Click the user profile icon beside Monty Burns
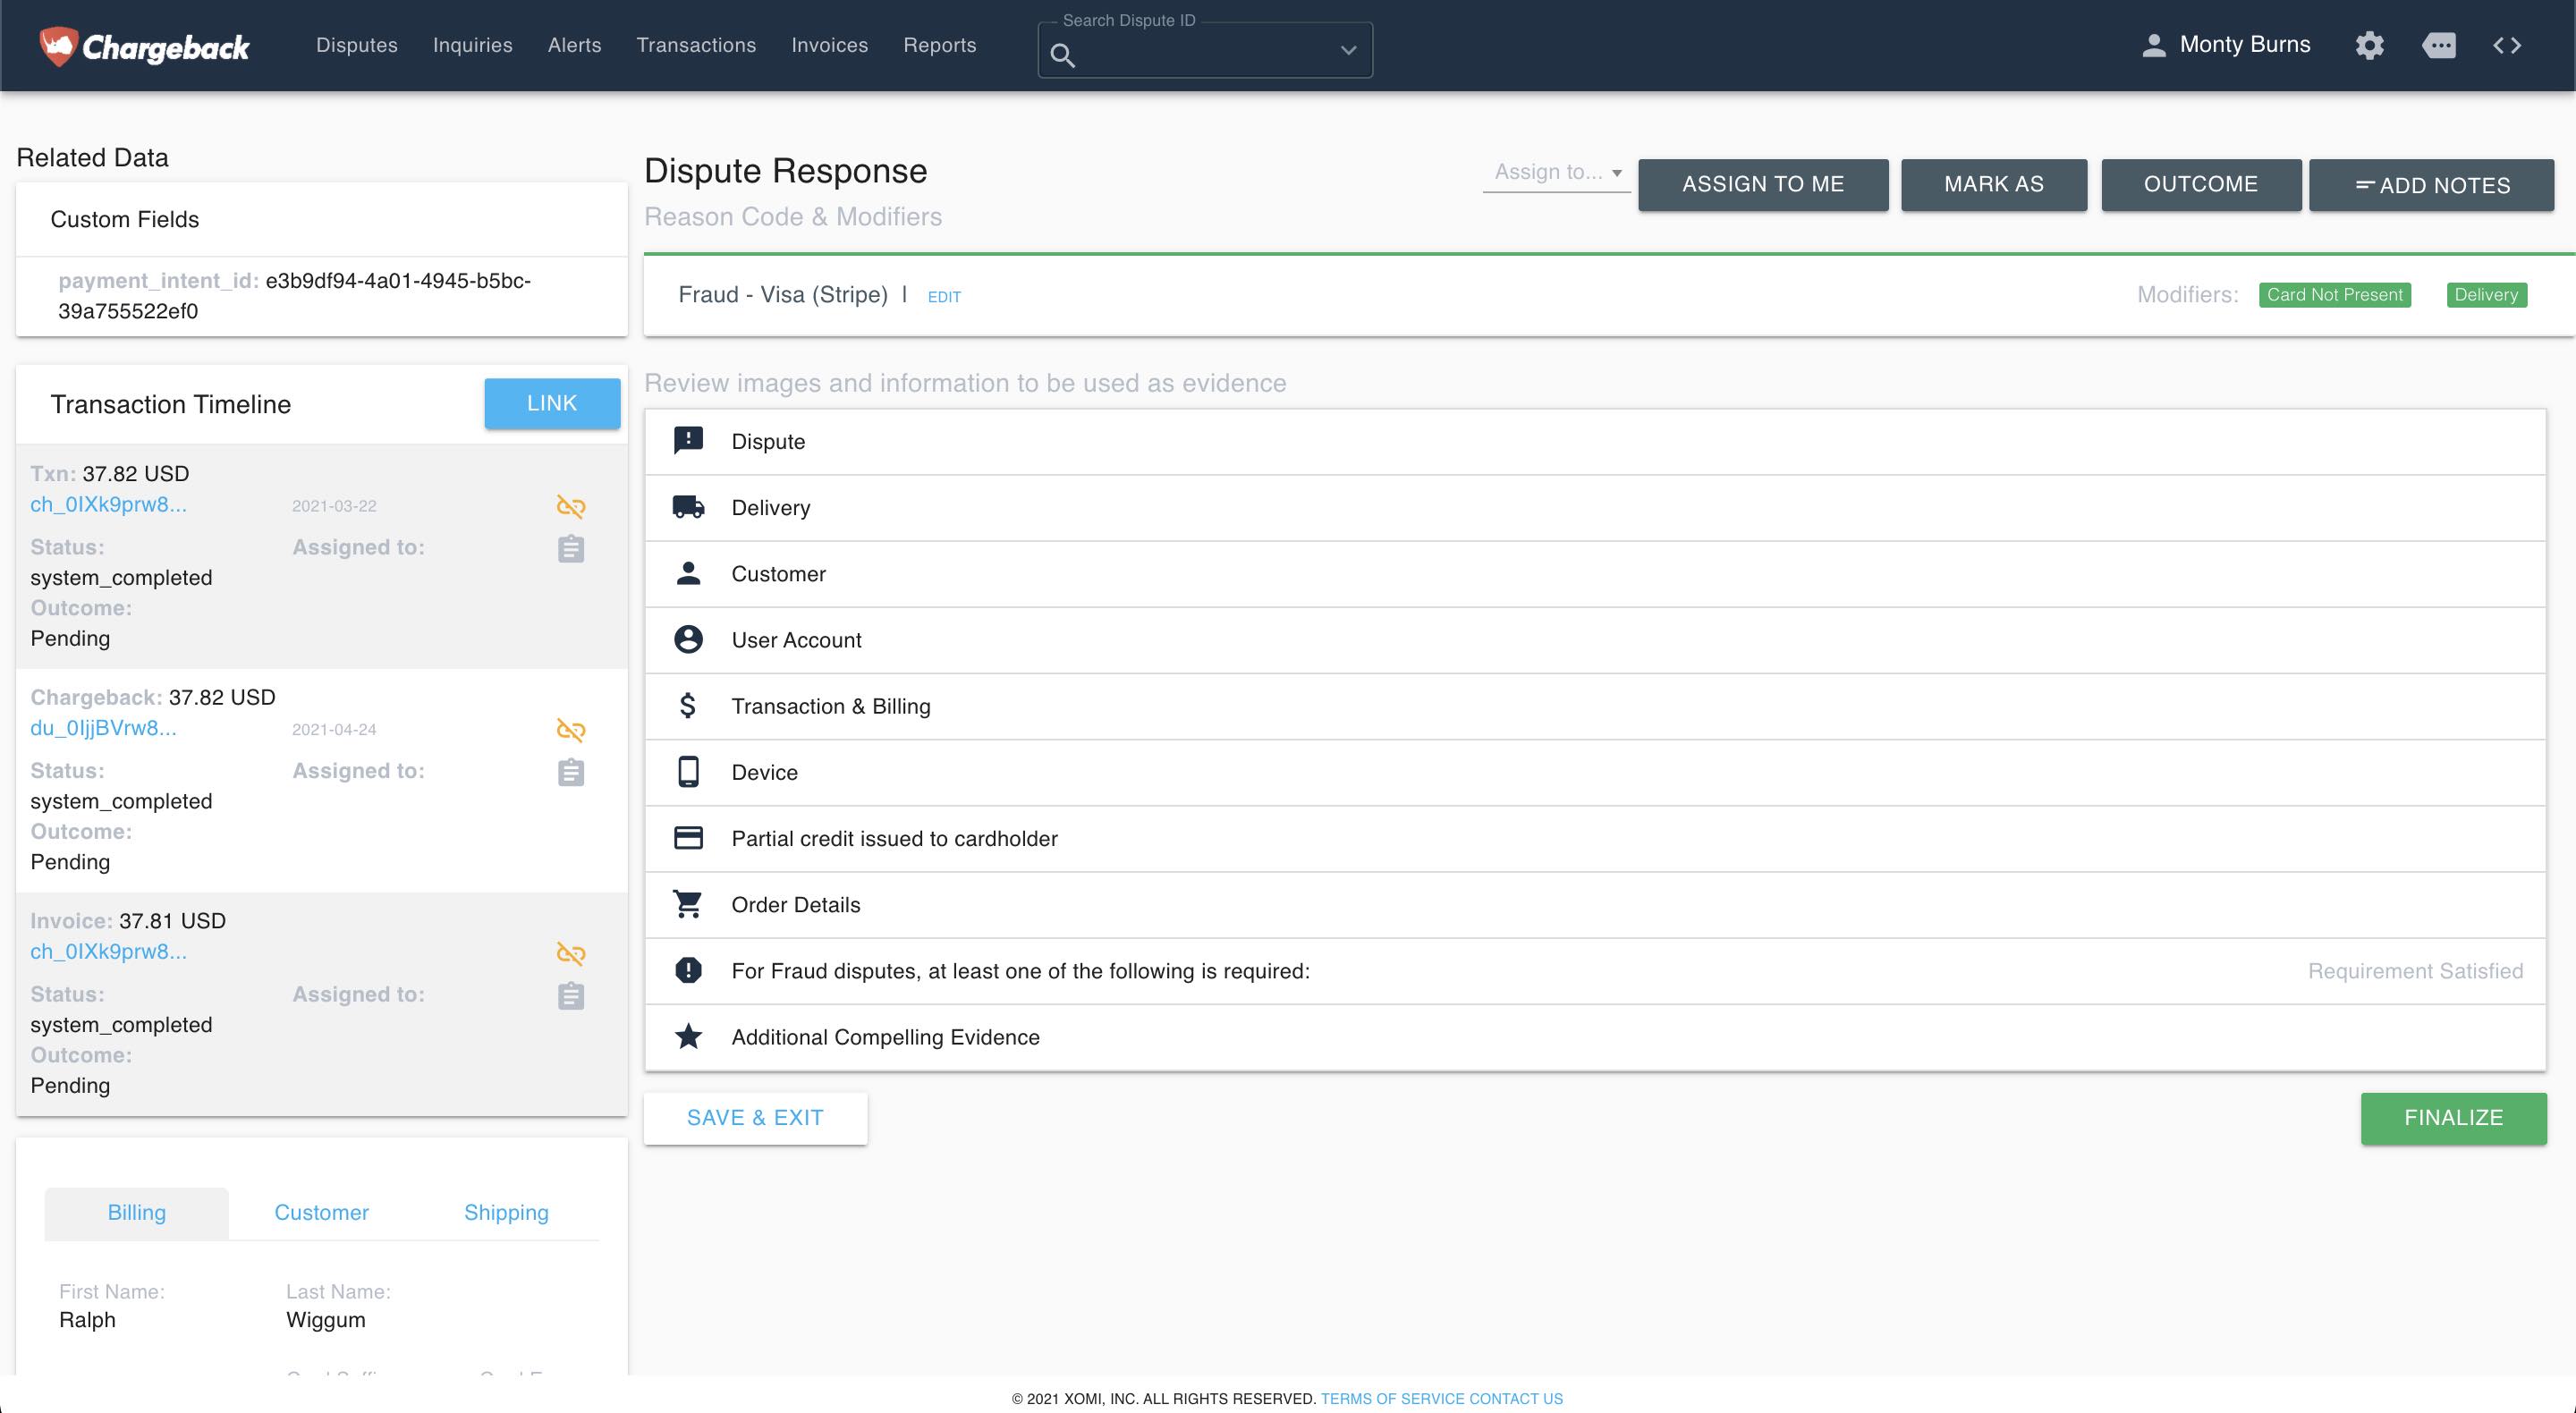The image size is (2576, 1413). point(2153,45)
